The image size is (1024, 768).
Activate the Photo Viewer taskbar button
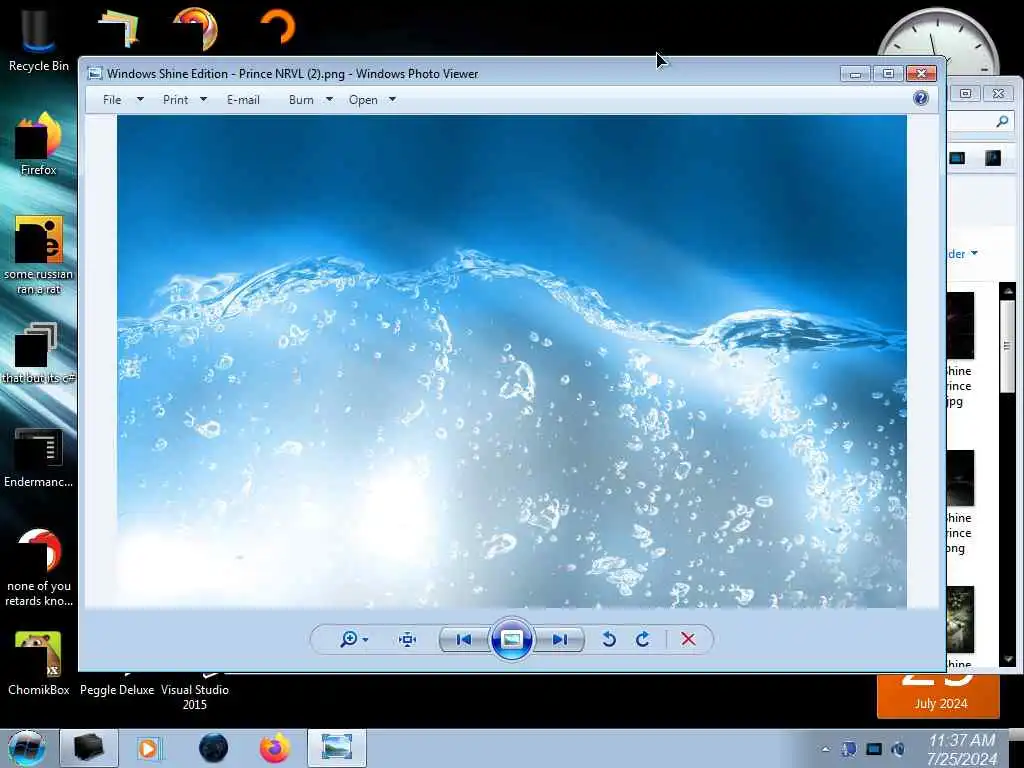[x=336, y=748]
